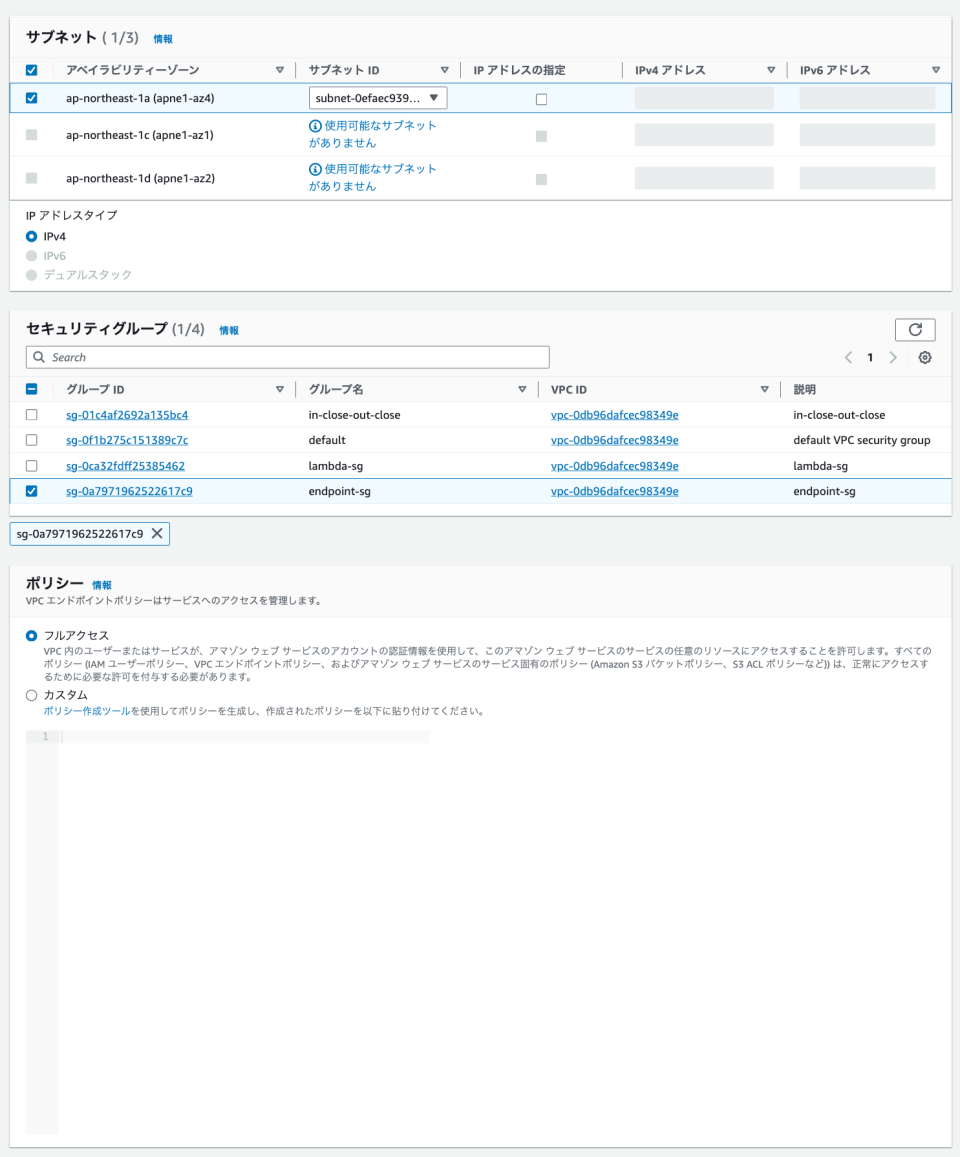Sort security groups by group name arrow
Screen dimensions: 960x1157
point(522,389)
